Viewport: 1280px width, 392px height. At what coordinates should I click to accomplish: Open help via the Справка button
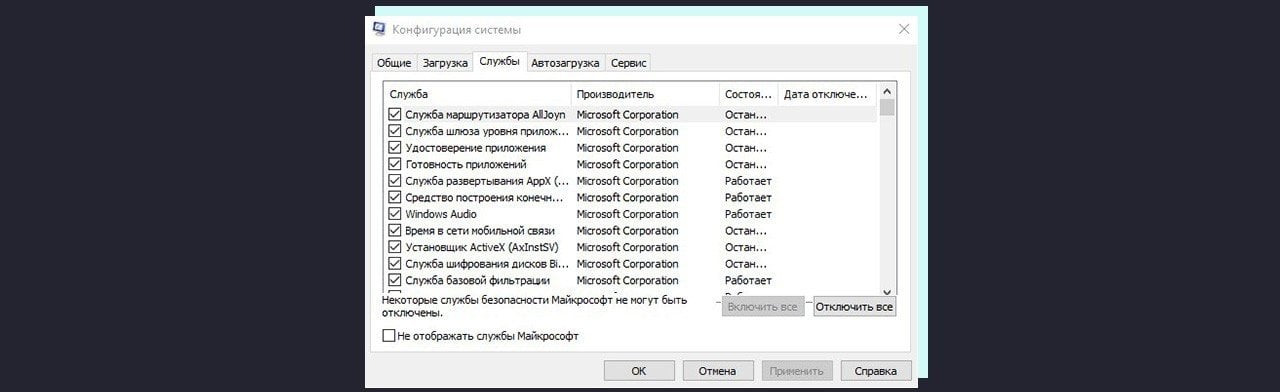(876, 371)
